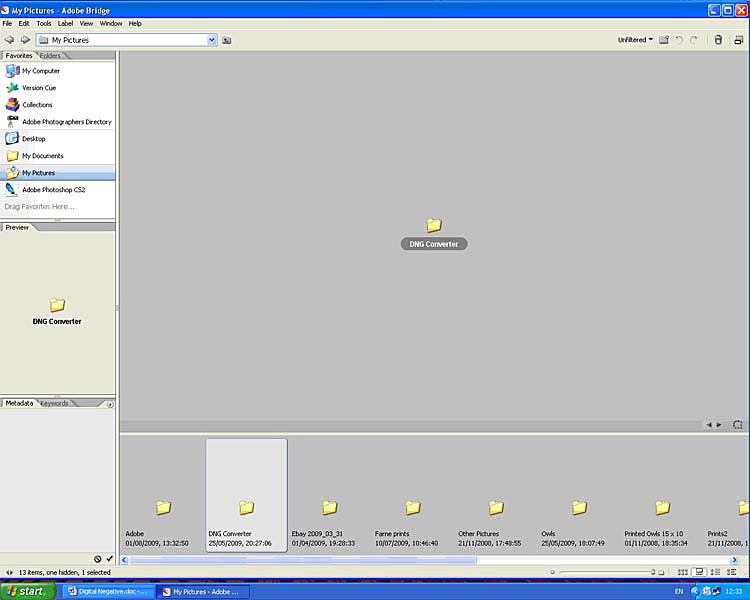
Task: Click the Delete item trash icon
Action: pos(717,40)
